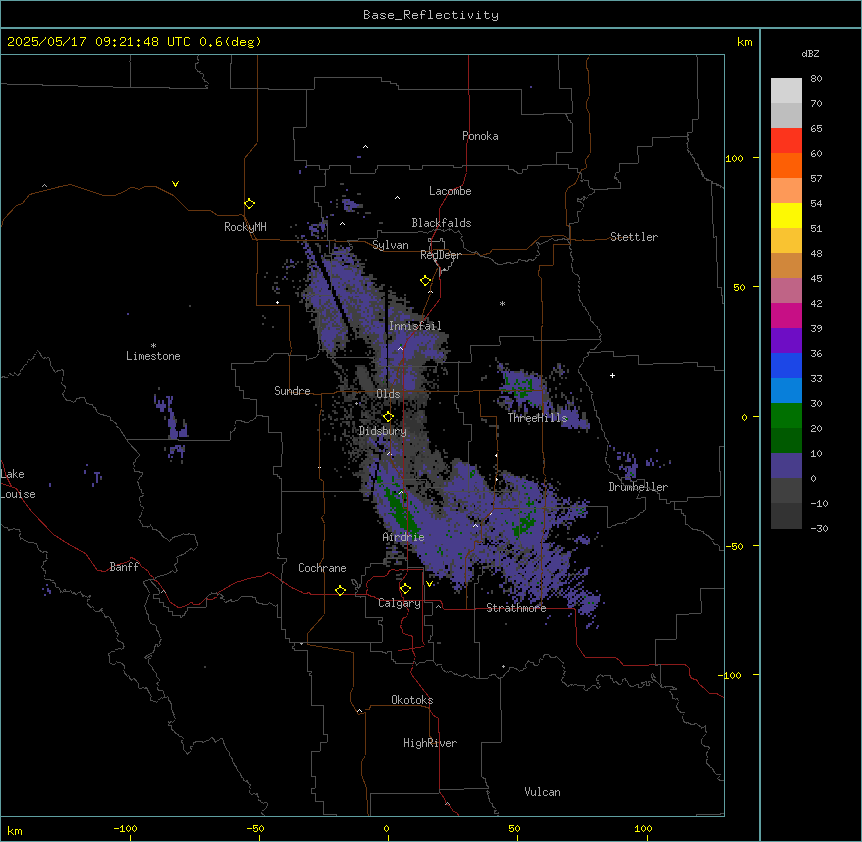This screenshot has width=862, height=842.
Task: Click the Lacombe city label
Action: [450, 191]
